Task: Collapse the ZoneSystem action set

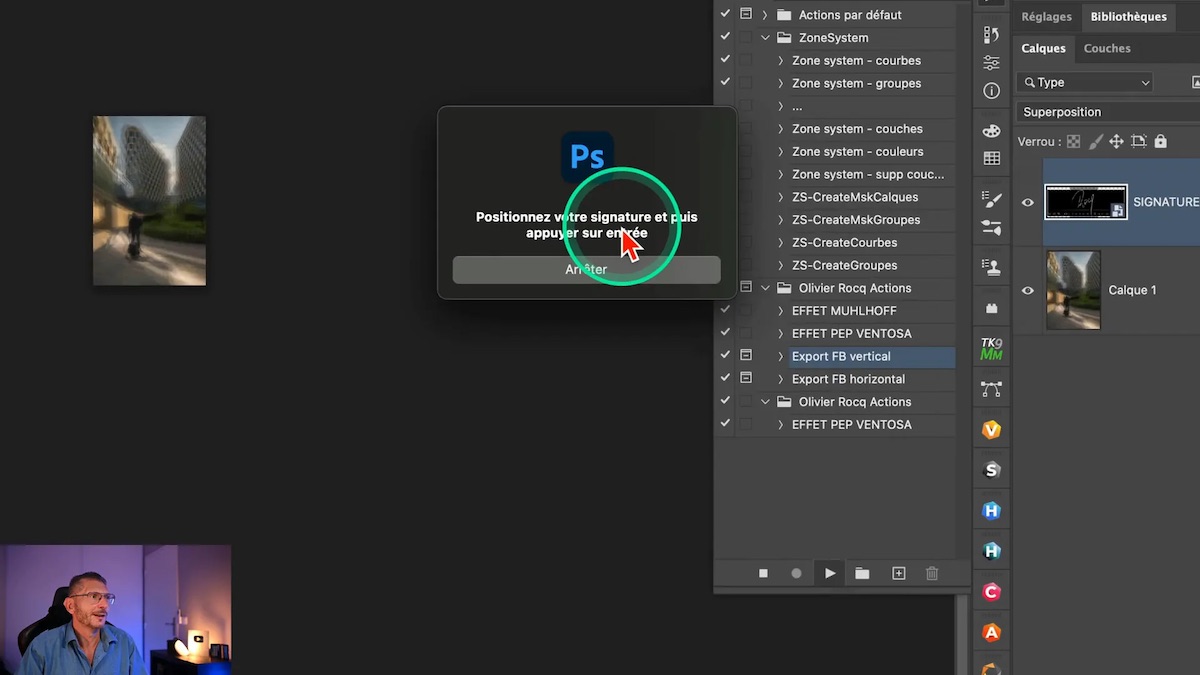Action: point(765,38)
